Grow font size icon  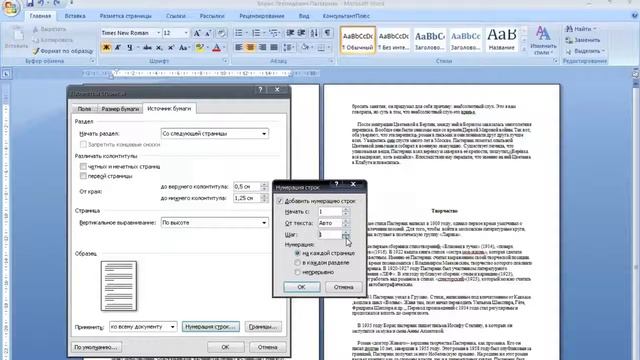197,33
